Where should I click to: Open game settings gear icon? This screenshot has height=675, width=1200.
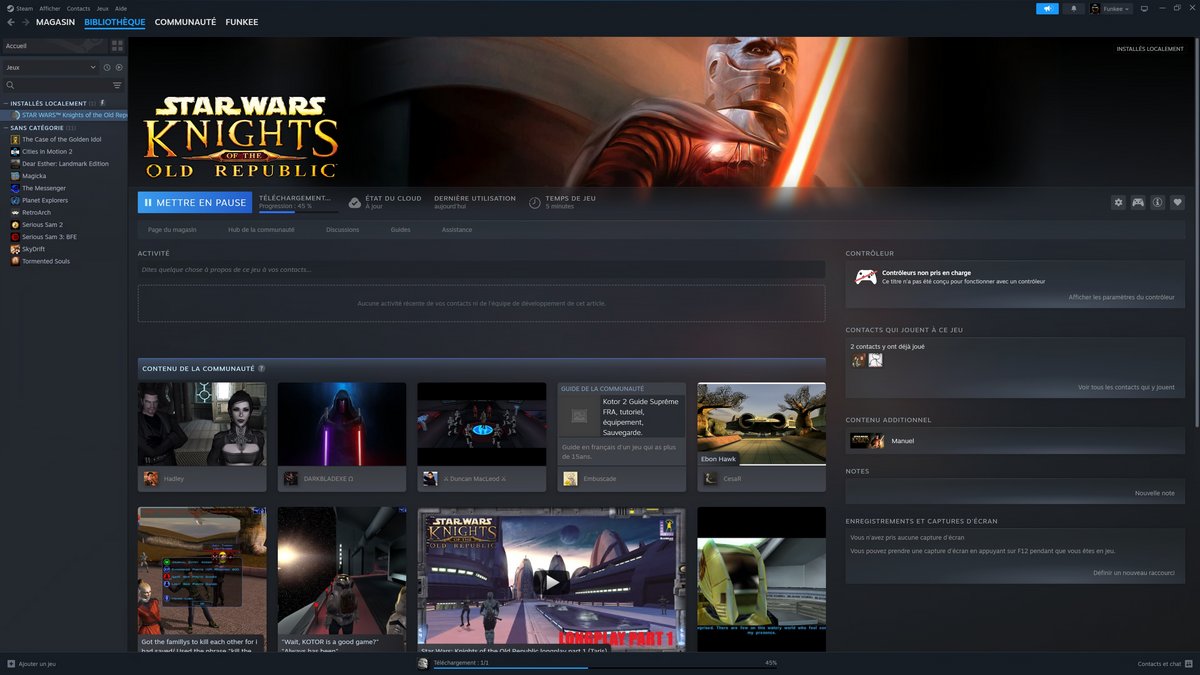tap(1118, 202)
